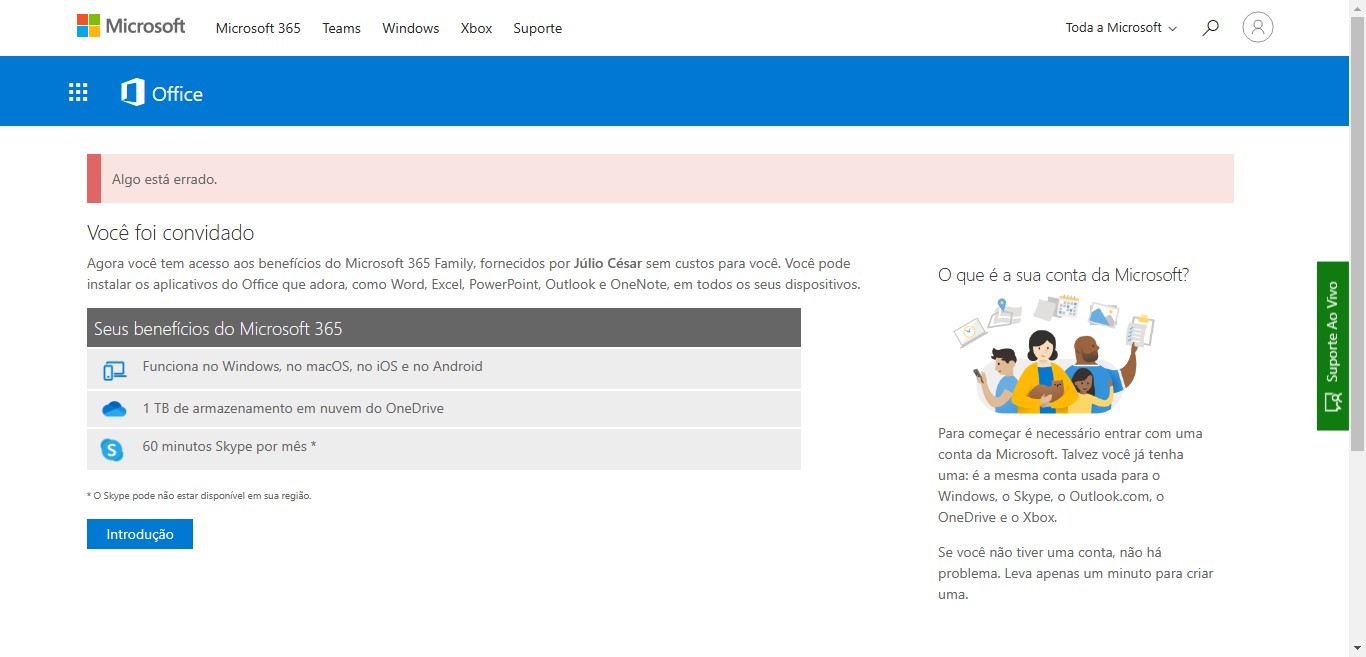
Task: Go to Teams in the top navigation
Action: coord(341,28)
